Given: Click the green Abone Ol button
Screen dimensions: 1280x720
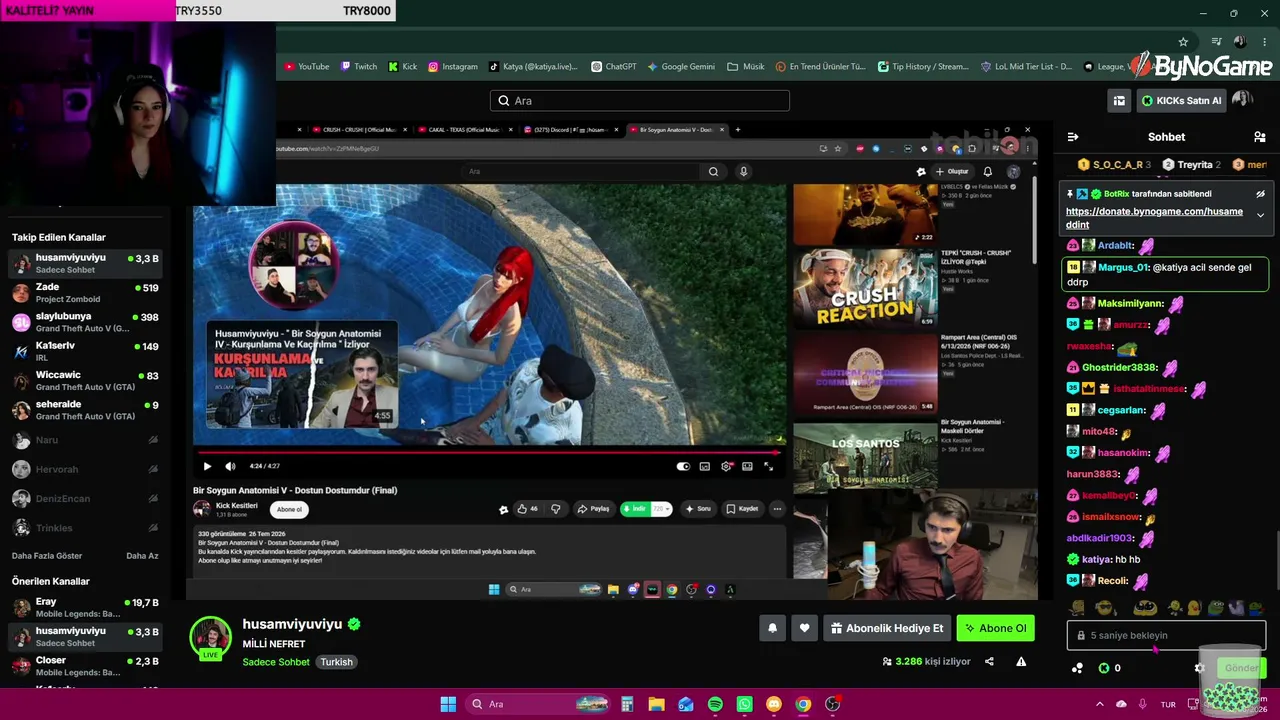Looking at the screenshot, I should [995, 628].
